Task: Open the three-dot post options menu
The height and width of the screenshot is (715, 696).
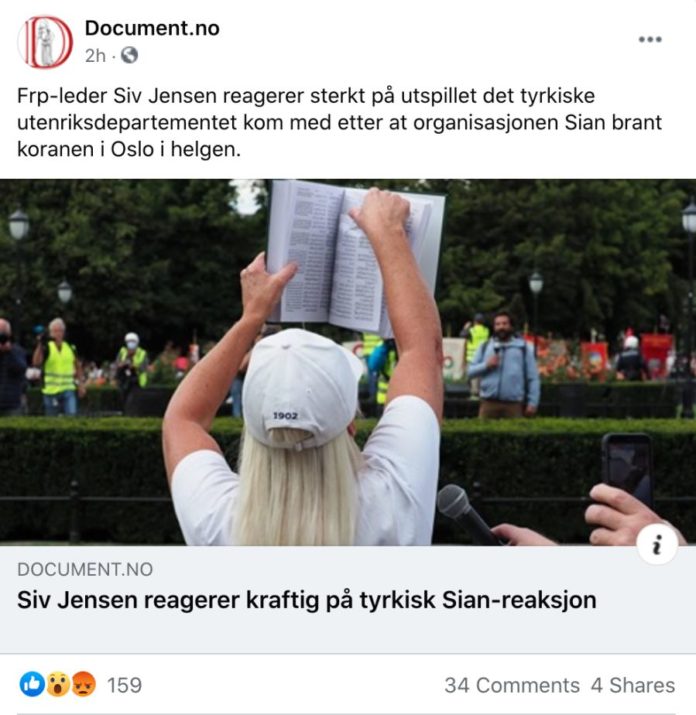Action: coord(650,40)
